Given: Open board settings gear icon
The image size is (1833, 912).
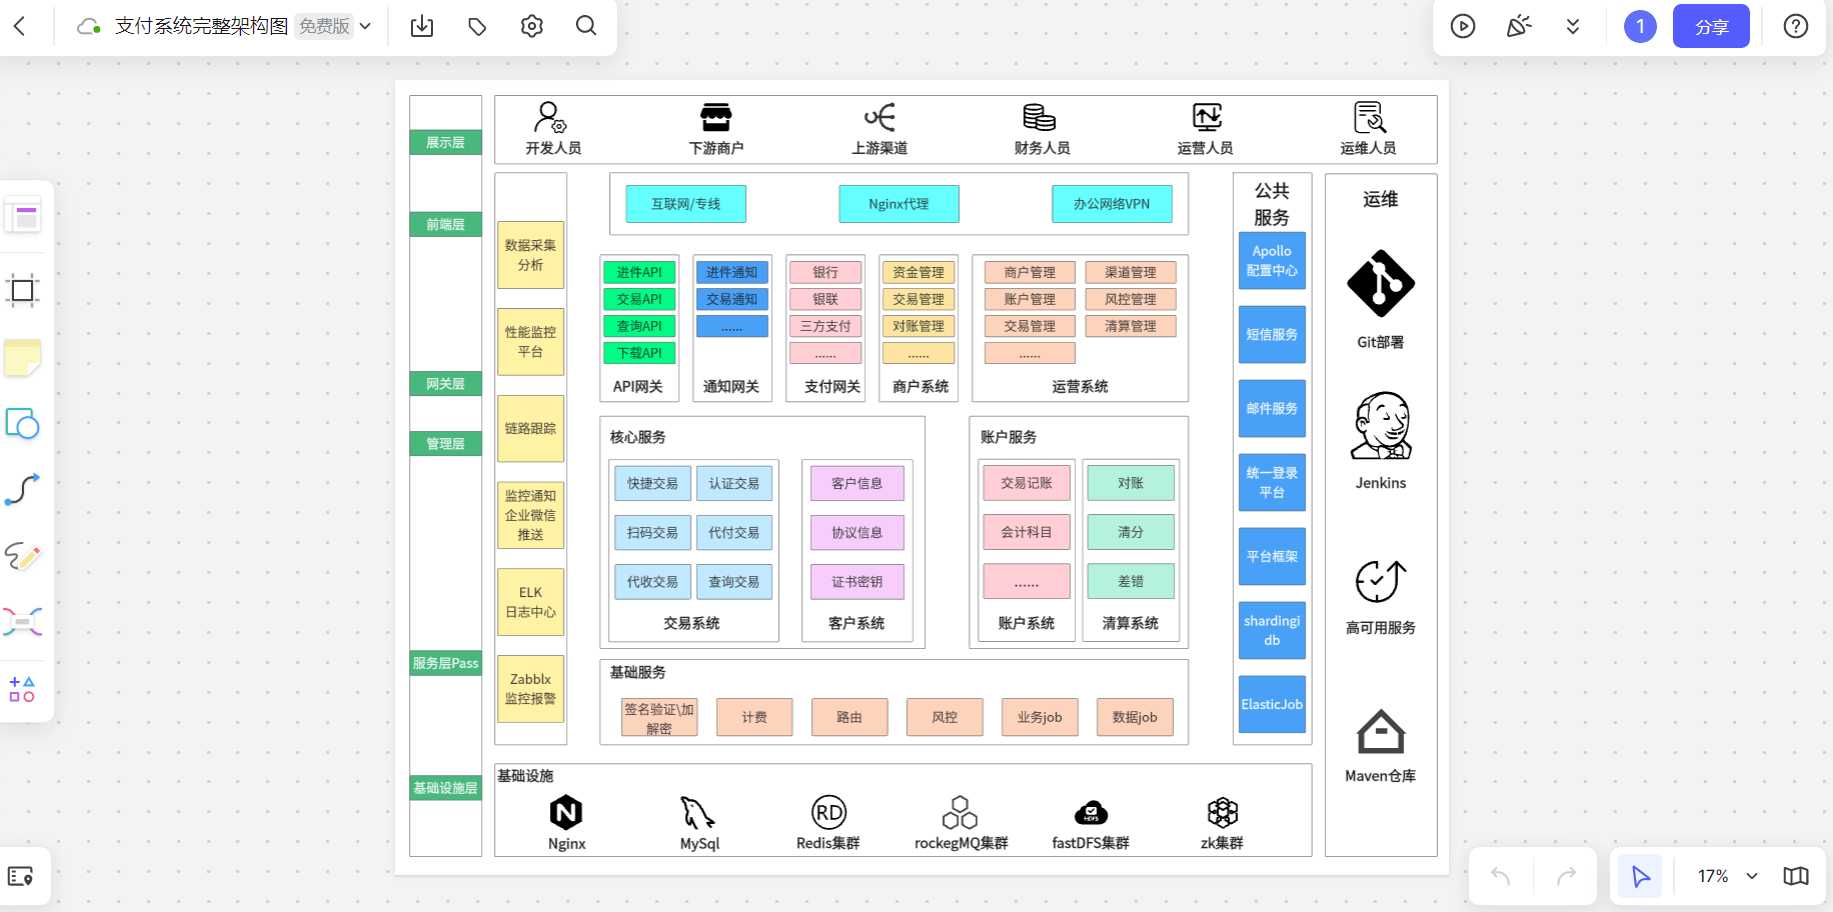Looking at the screenshot, I should point(532,27).
